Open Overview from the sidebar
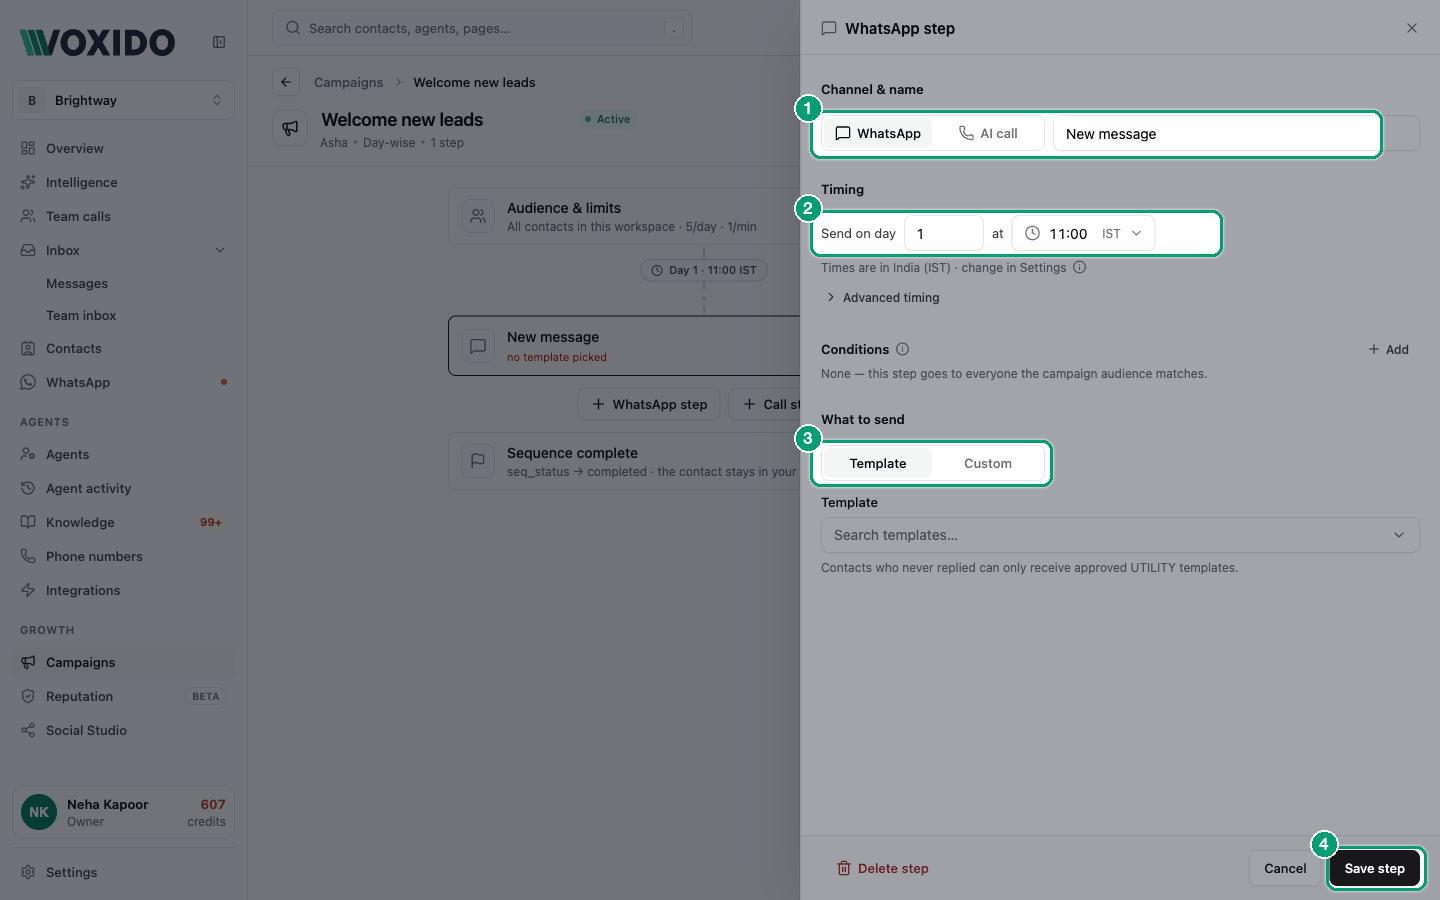 tap(124, 148)
